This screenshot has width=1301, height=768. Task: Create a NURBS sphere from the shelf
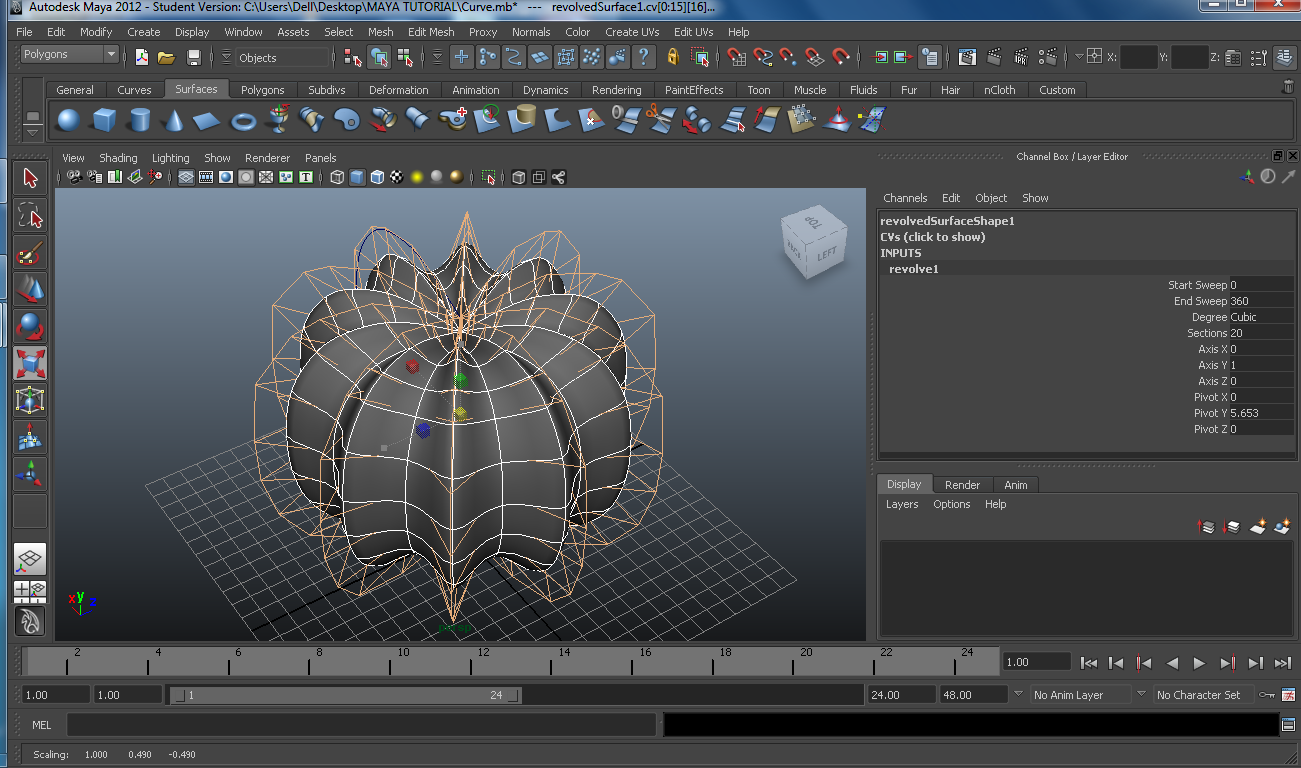68,121
